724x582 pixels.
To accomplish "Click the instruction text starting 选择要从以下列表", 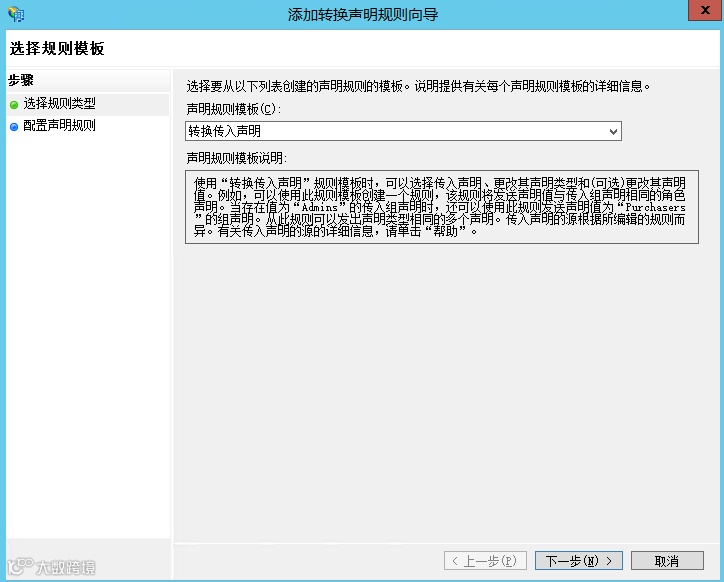I will click(x=418, y=86).
